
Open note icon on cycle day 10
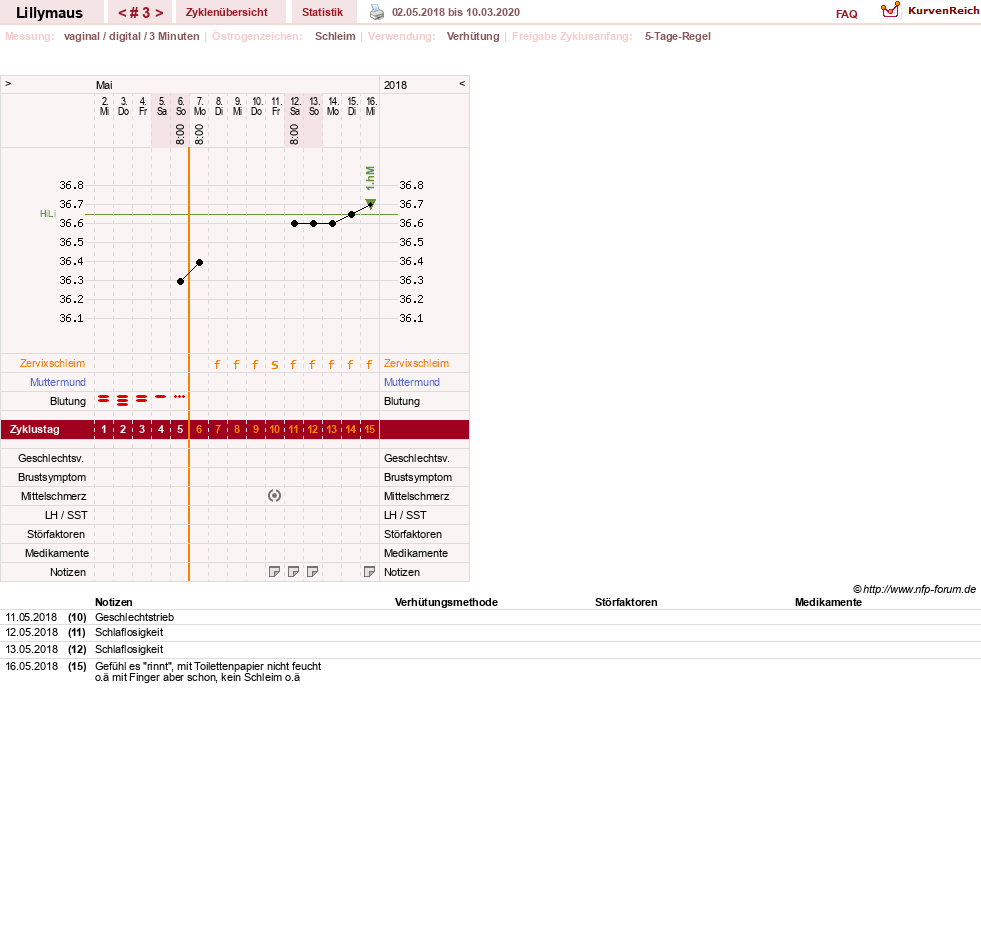(274, 571)
